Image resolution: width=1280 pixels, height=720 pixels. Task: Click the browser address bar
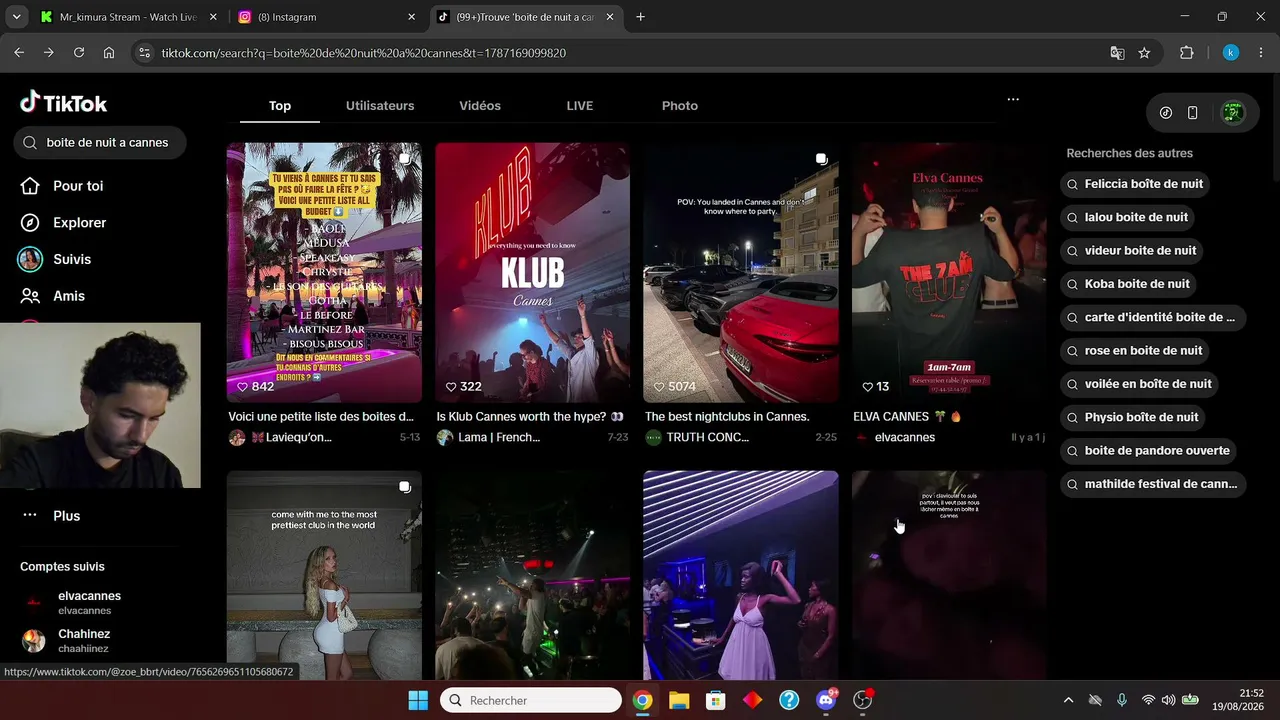pyautogui.click(x=630, y=53)
